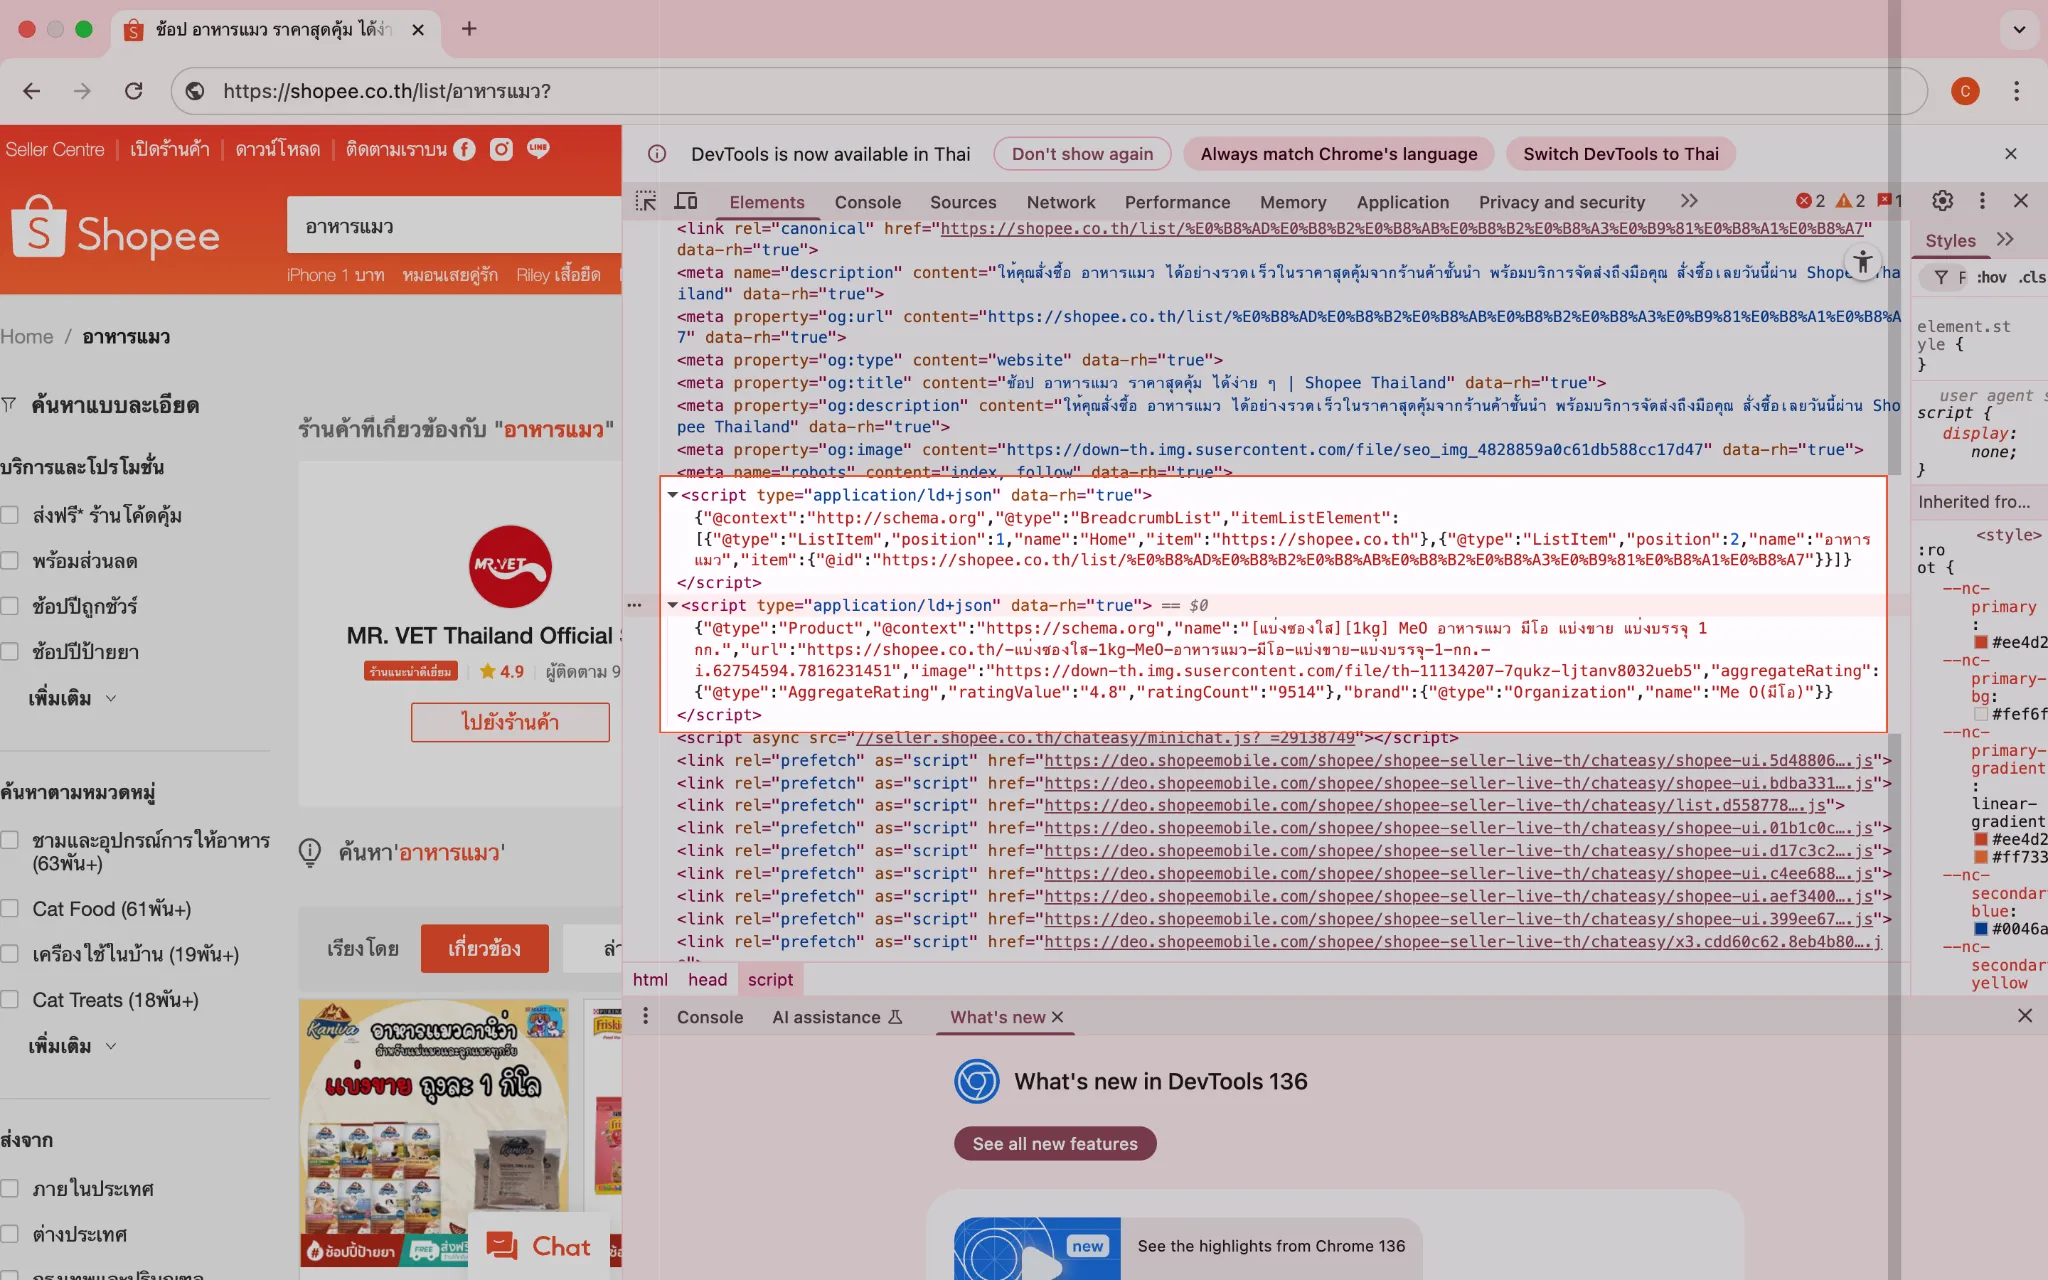
Task: Open the Application tab
Action: (x=1402, y=202)
